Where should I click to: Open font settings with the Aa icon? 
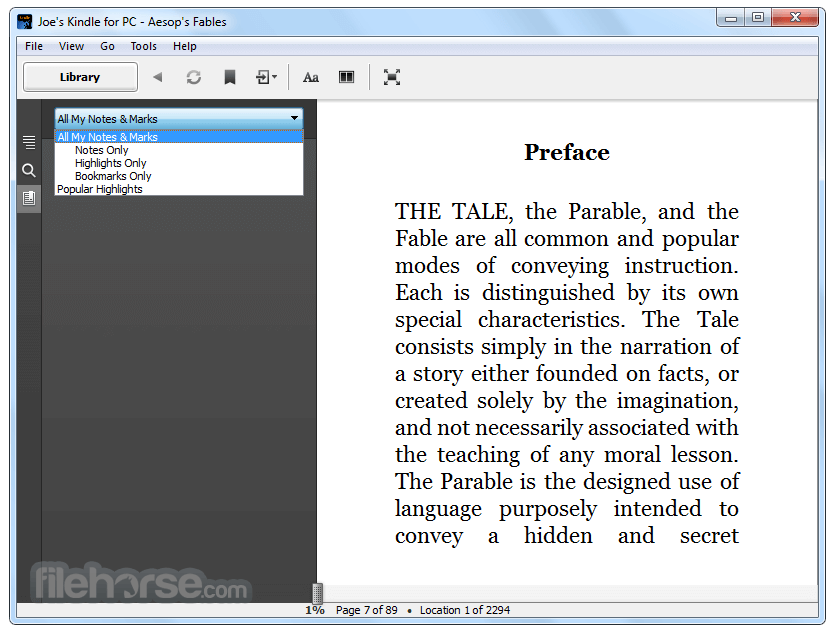click(311, 78)
